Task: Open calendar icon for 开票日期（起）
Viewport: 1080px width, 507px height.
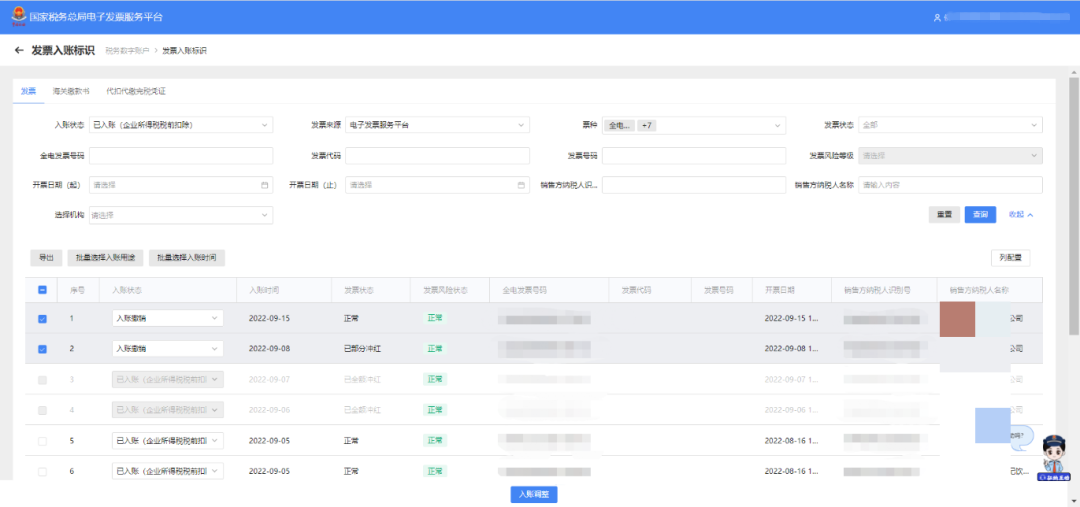Action: tap(265, 185)
